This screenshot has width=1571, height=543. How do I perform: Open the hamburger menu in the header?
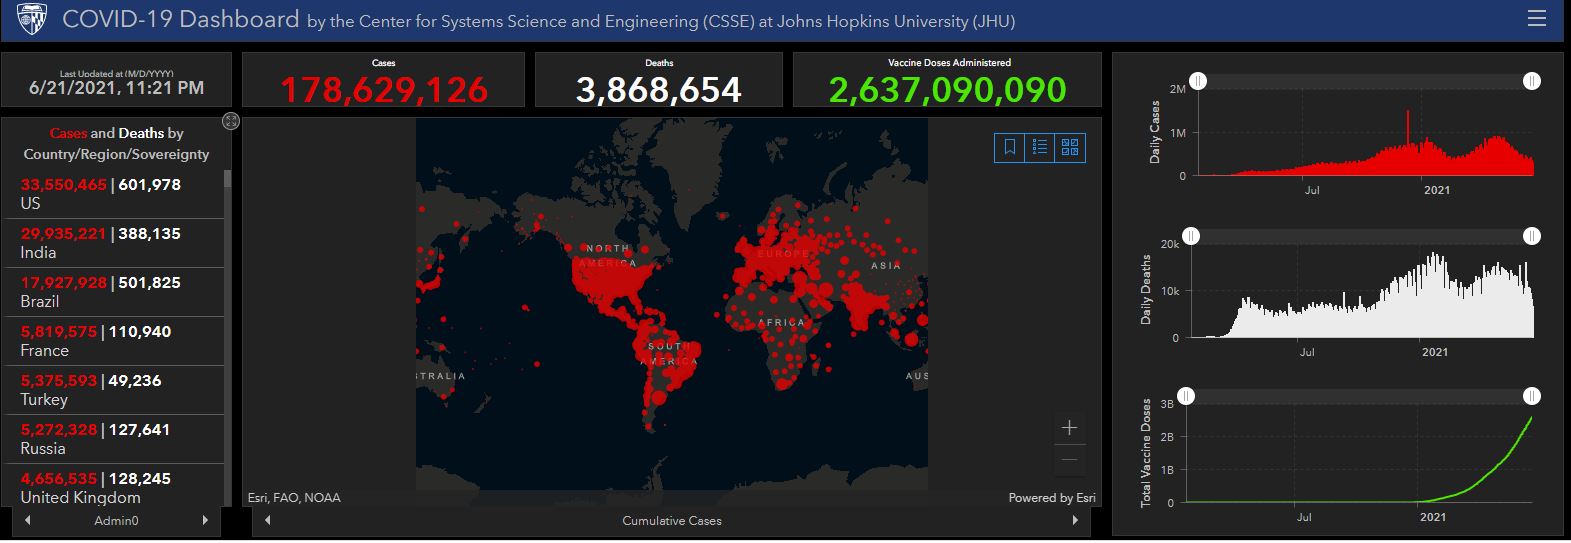pyautogui.click(x=1536, y=19)
